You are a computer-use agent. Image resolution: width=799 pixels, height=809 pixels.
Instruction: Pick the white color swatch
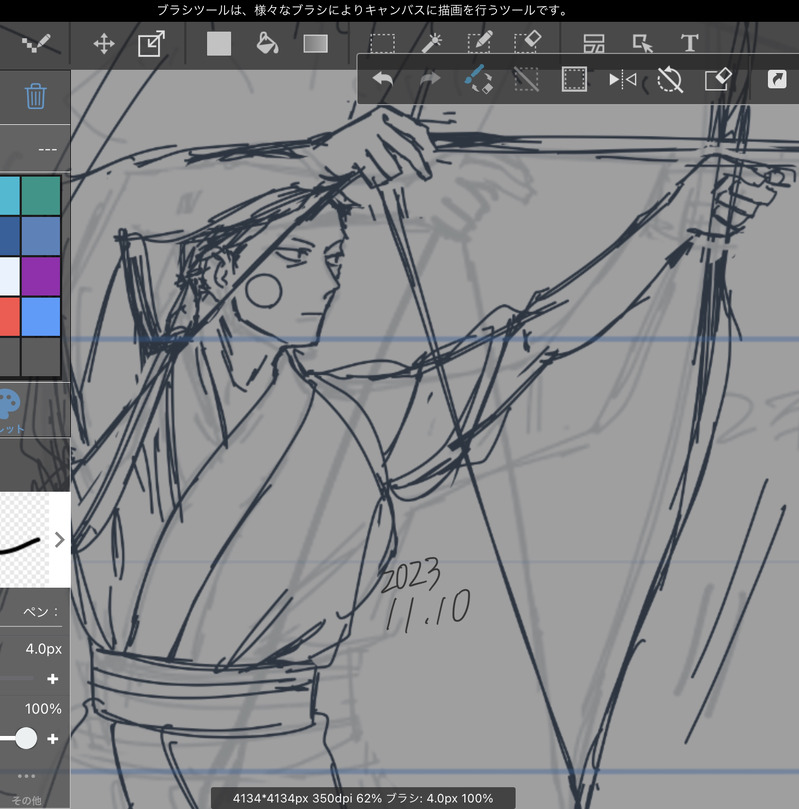[9, 276]
